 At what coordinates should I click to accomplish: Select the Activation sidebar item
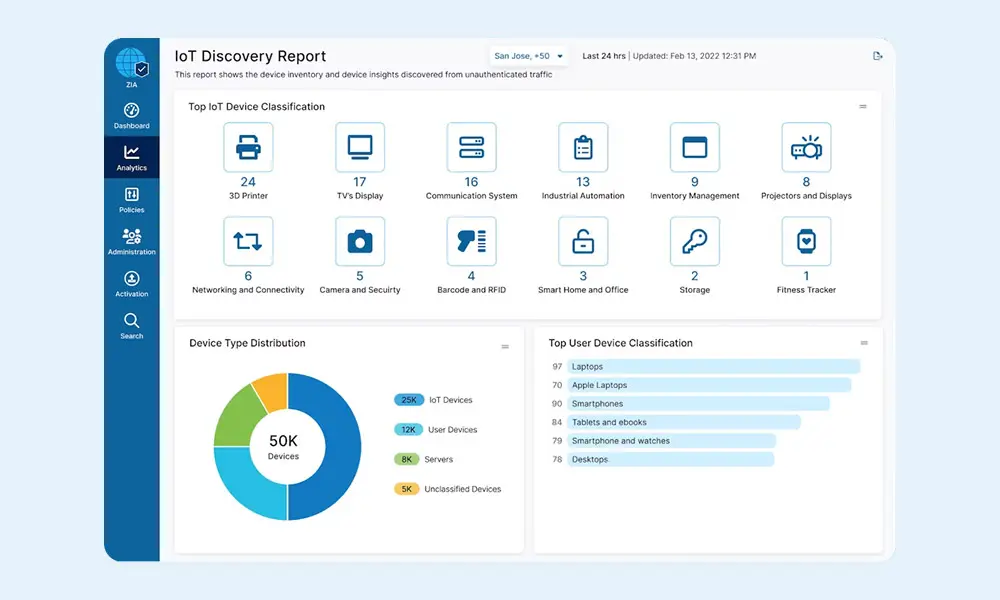click(x=131, y=284)
